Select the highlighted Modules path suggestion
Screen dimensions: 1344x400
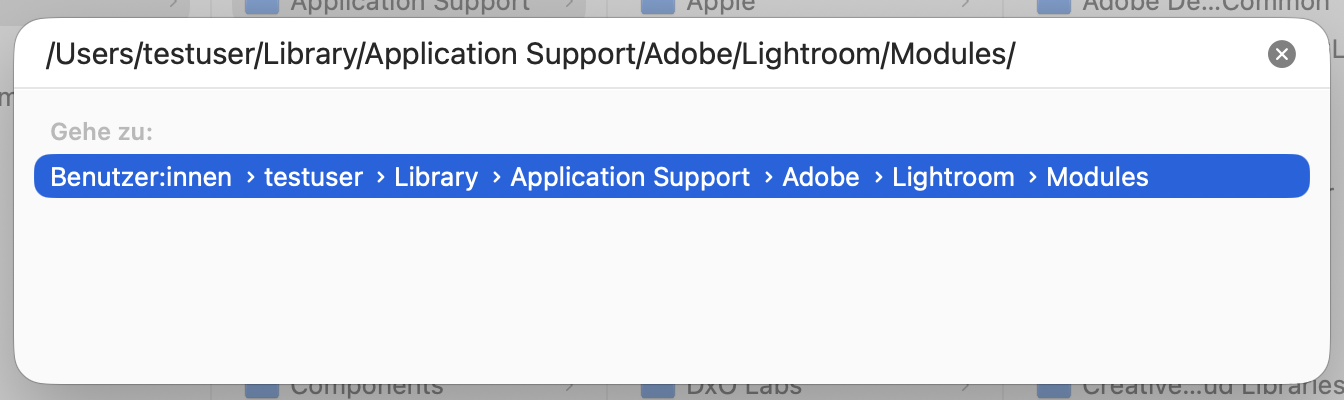pos(671,177)
